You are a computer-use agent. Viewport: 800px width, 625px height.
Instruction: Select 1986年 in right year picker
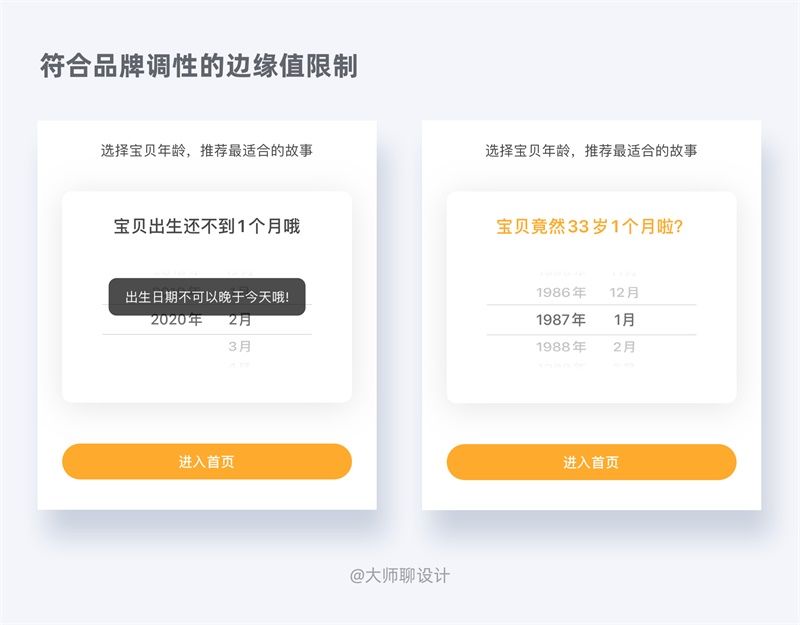click(x=561, y=292)
